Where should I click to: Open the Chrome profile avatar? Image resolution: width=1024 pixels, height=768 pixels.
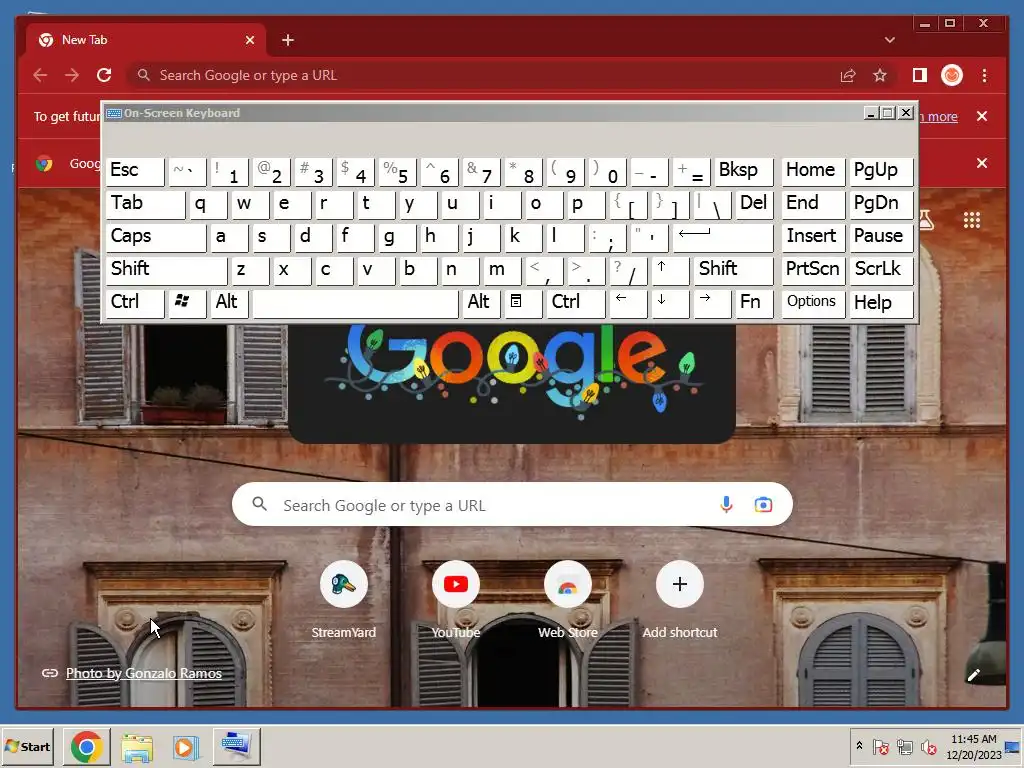tap(952, 75)
